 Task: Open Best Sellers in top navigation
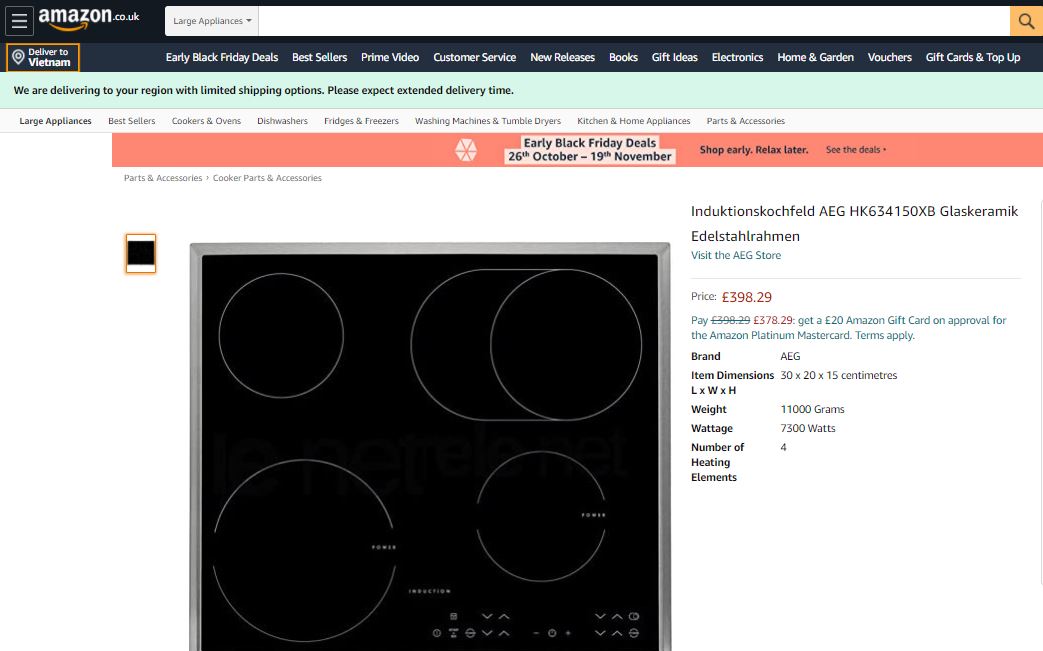coord(319,57)
